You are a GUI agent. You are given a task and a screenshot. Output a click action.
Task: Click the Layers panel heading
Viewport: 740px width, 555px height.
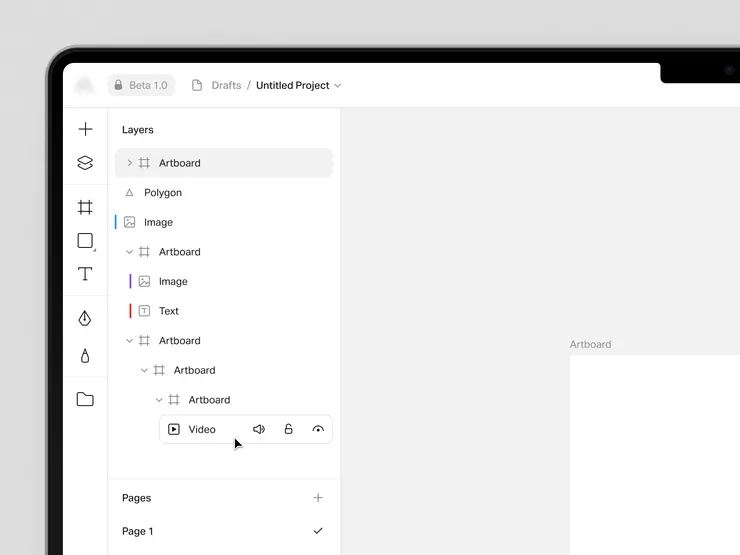click(138, 130)
